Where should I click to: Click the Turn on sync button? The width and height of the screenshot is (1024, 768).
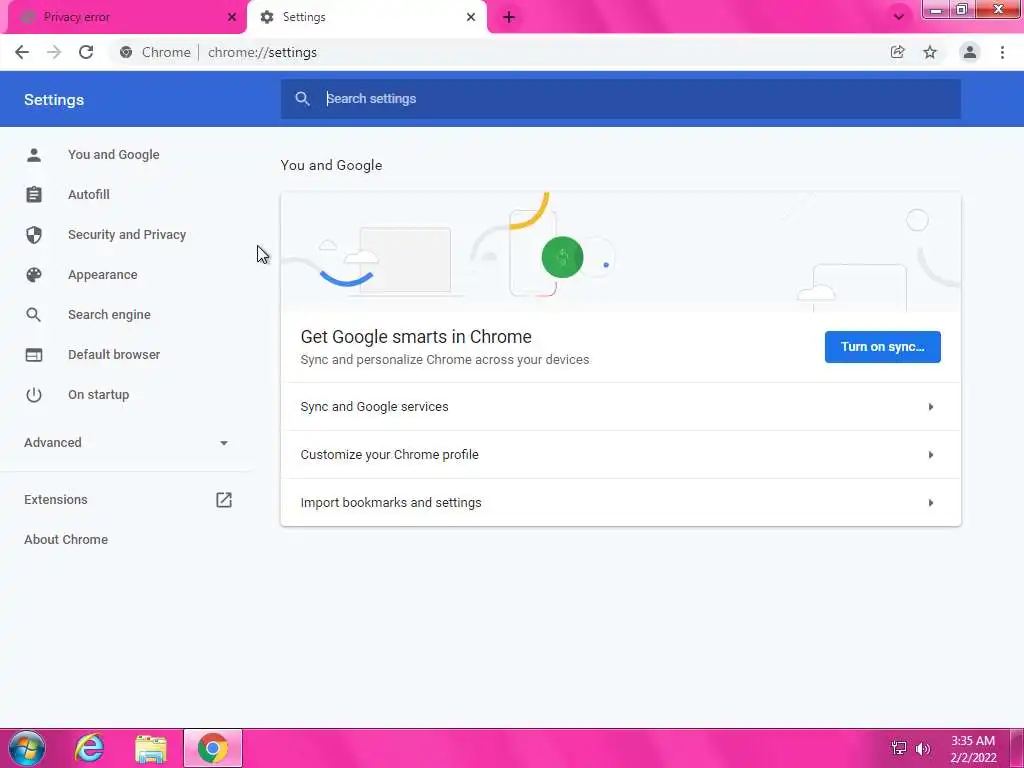coord(882,347)
